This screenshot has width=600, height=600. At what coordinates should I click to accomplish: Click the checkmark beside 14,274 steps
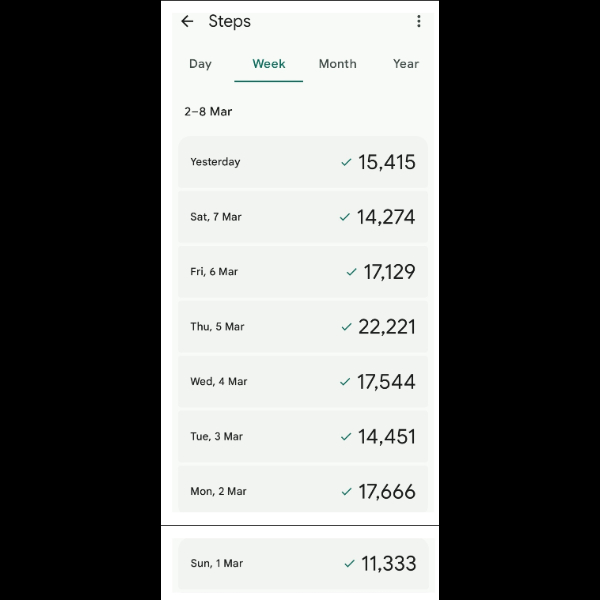345,217
